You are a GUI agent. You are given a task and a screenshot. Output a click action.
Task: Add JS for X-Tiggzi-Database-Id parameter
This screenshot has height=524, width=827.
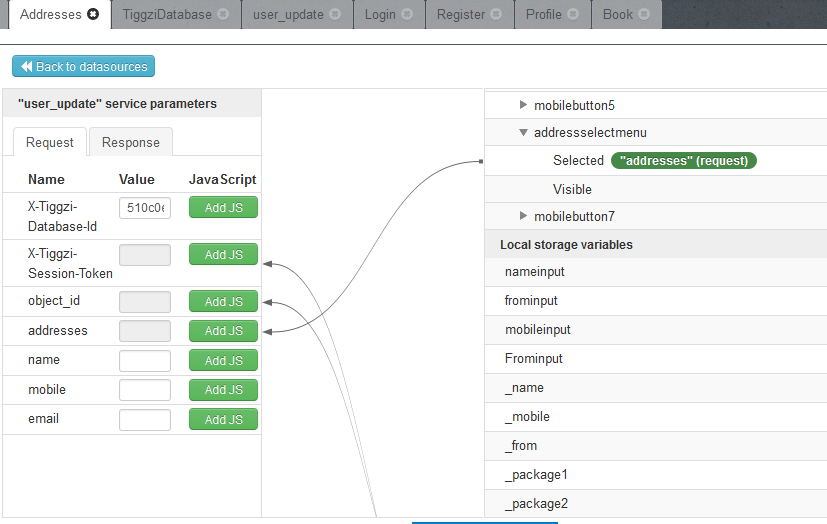pyautogui.click(x=223, y=207)
